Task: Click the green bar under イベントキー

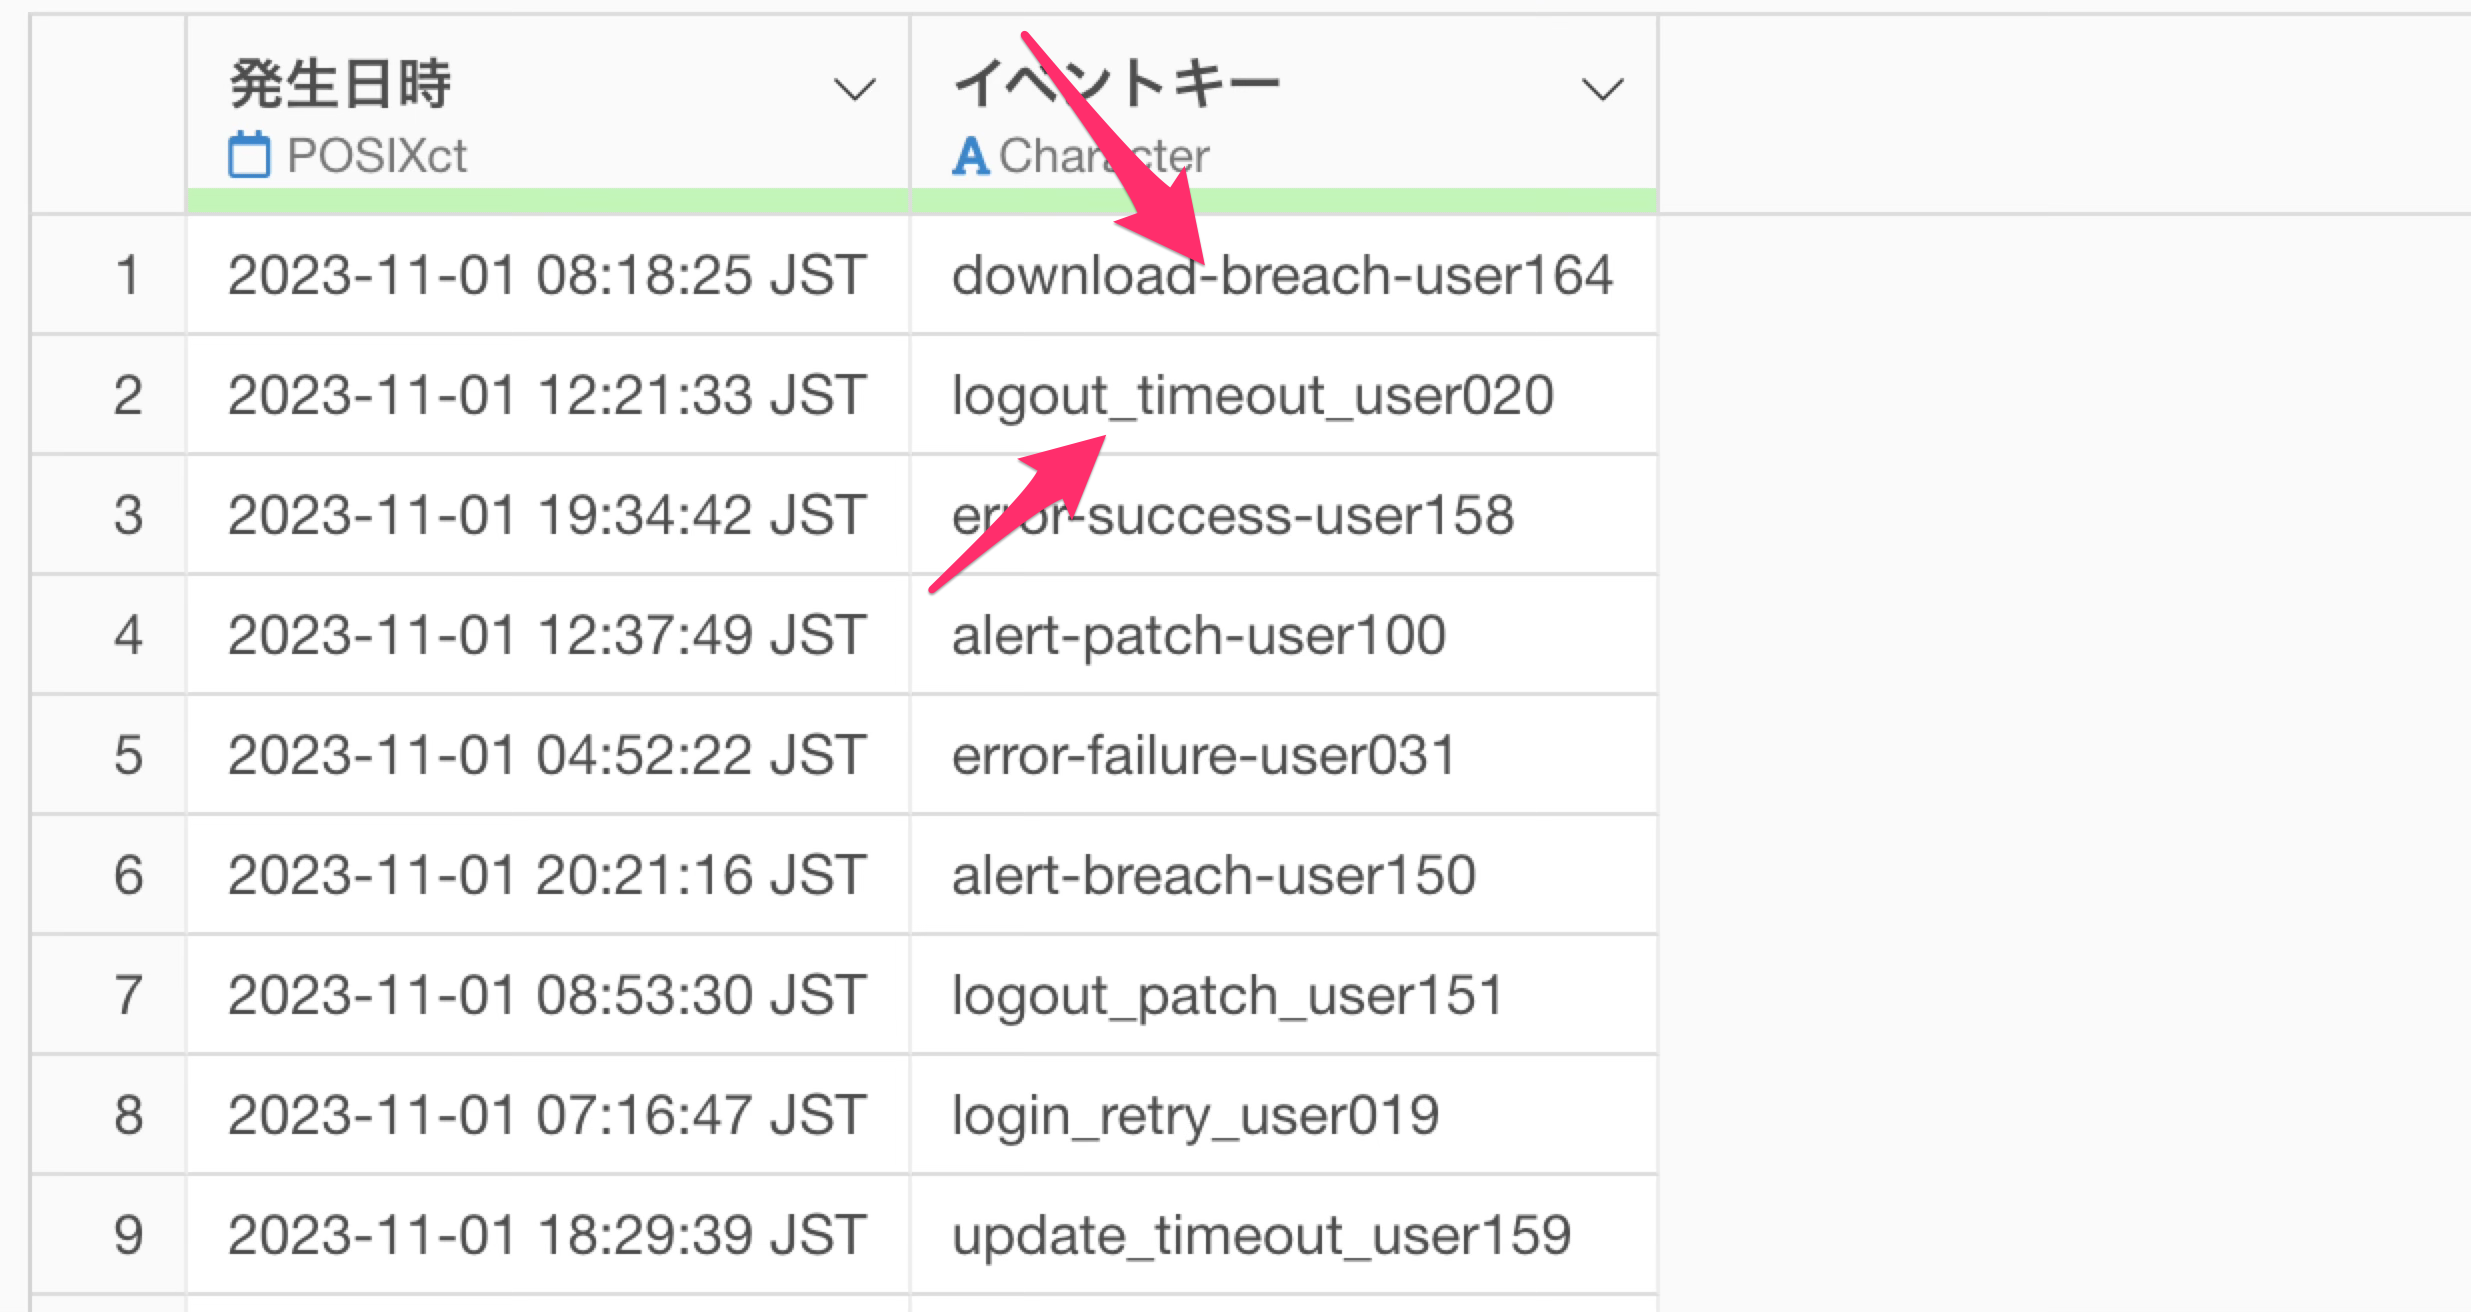Action: pyautogui.click(x=1284, y=200)
